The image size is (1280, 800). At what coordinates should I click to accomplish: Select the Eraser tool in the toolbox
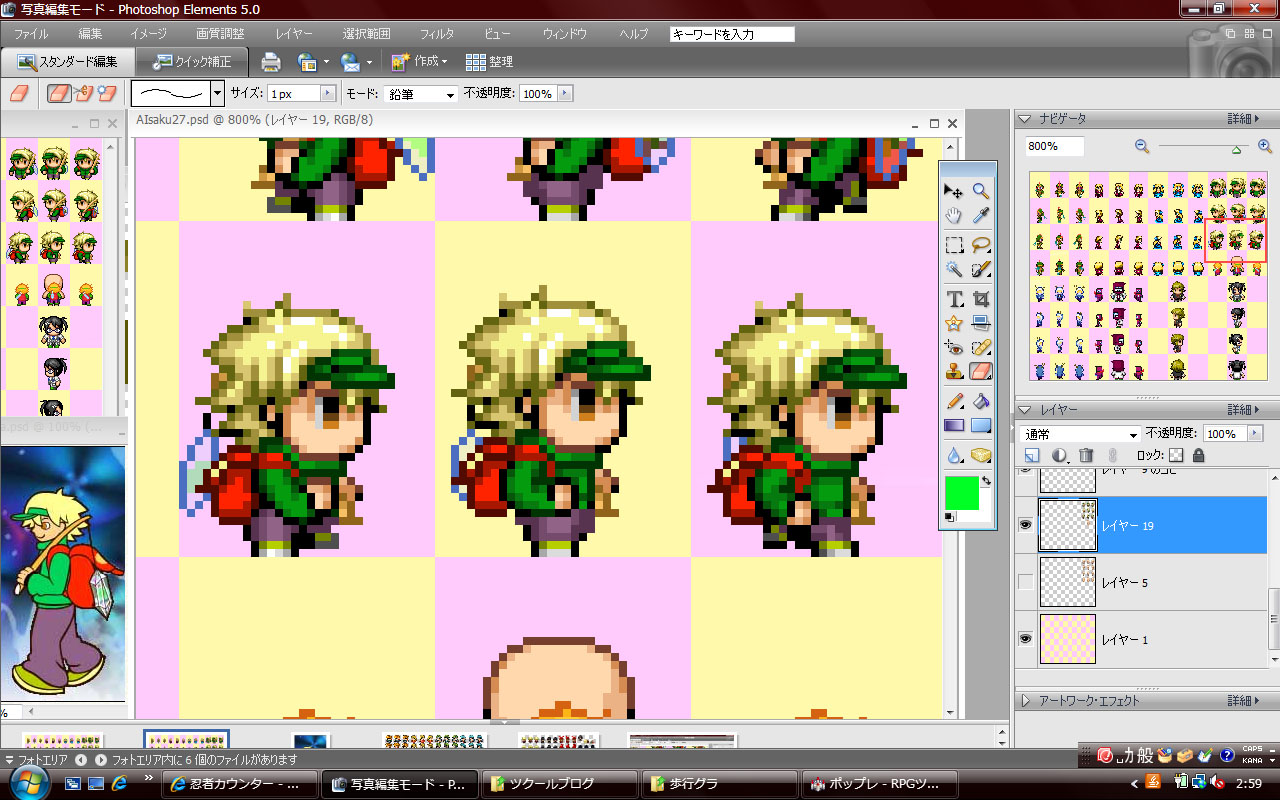click(x=981, y=372)
